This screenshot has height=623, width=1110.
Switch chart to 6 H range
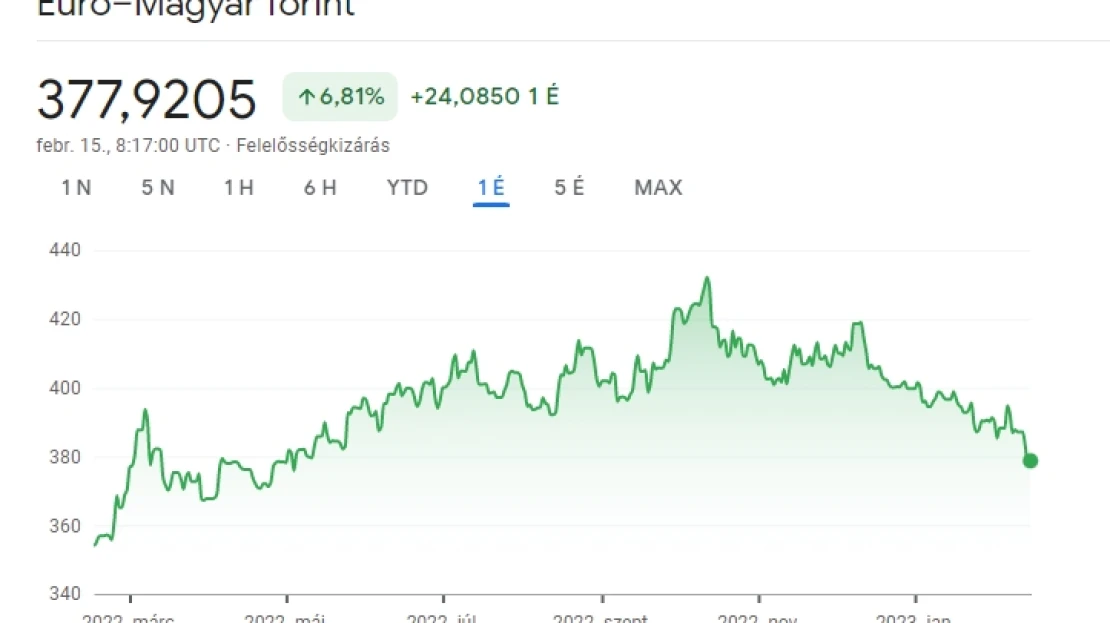[320, 188]
